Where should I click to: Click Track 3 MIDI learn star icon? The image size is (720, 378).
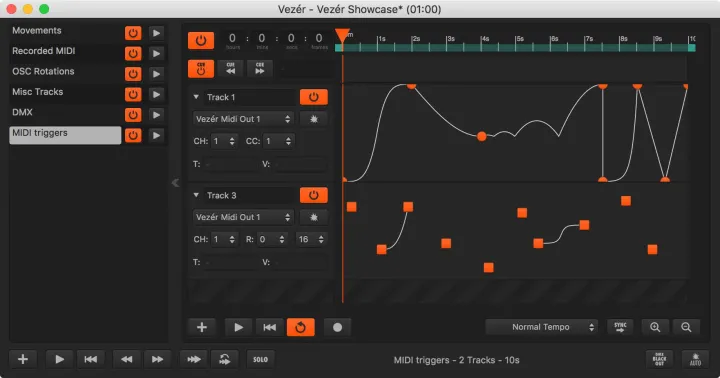[x=314, y=217]
